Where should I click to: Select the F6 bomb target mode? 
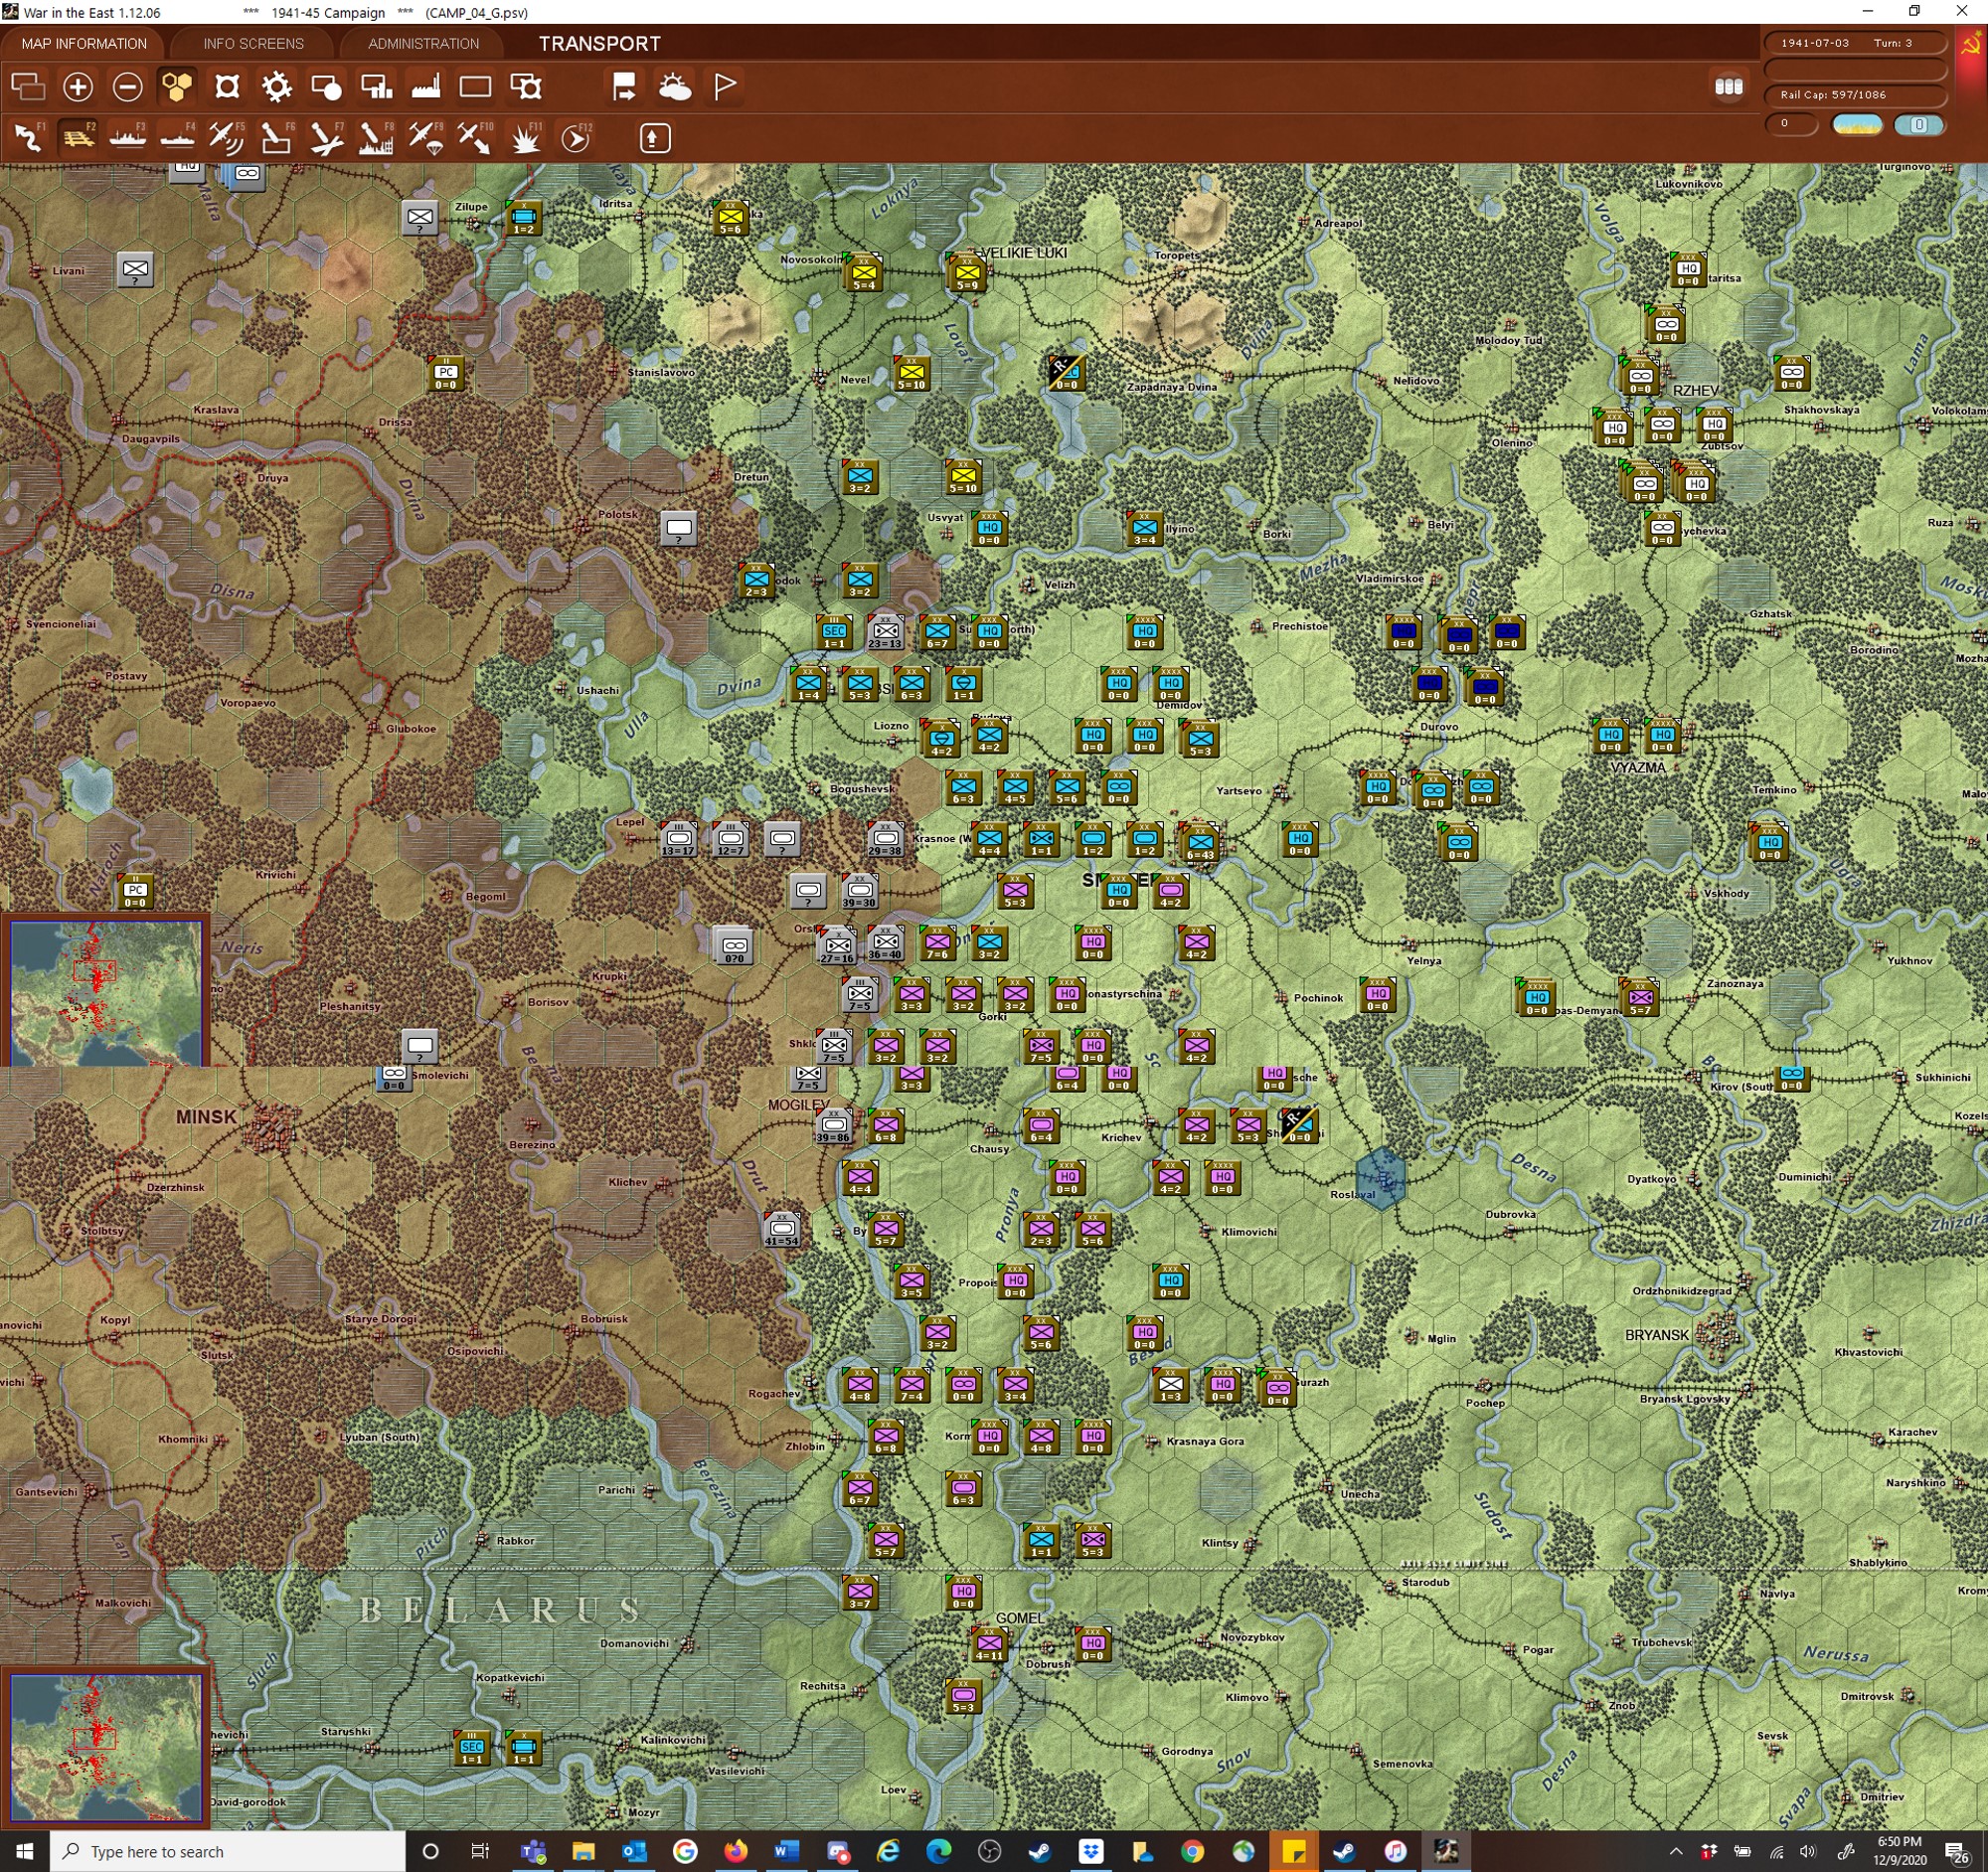pyautogui.click(x=277, y=137)
